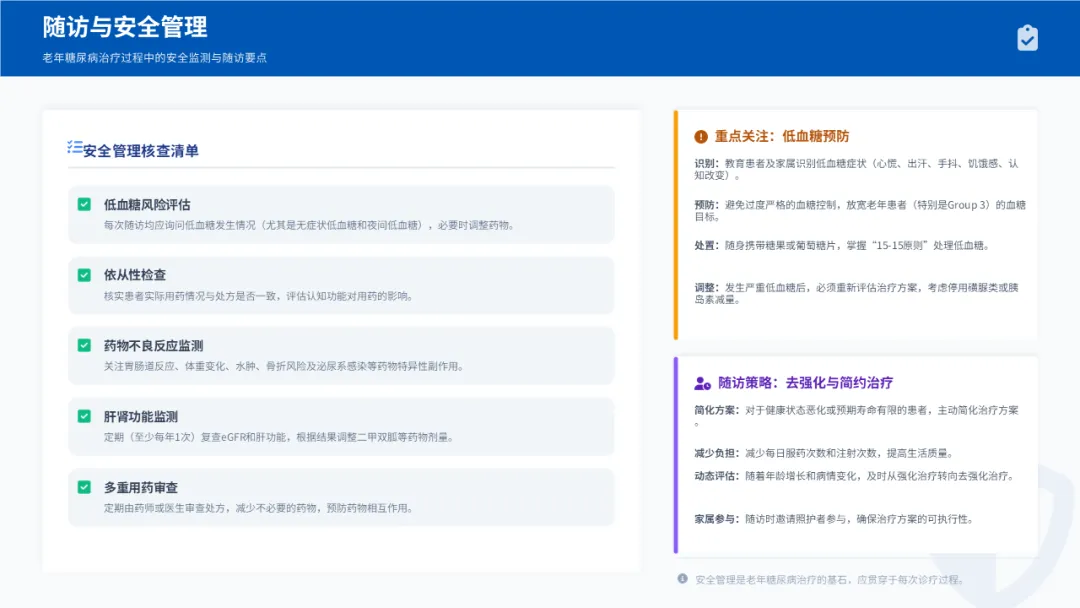Click the 调整 paragraph about 磺脲类
1080x608 pixels.
(856, 293)
